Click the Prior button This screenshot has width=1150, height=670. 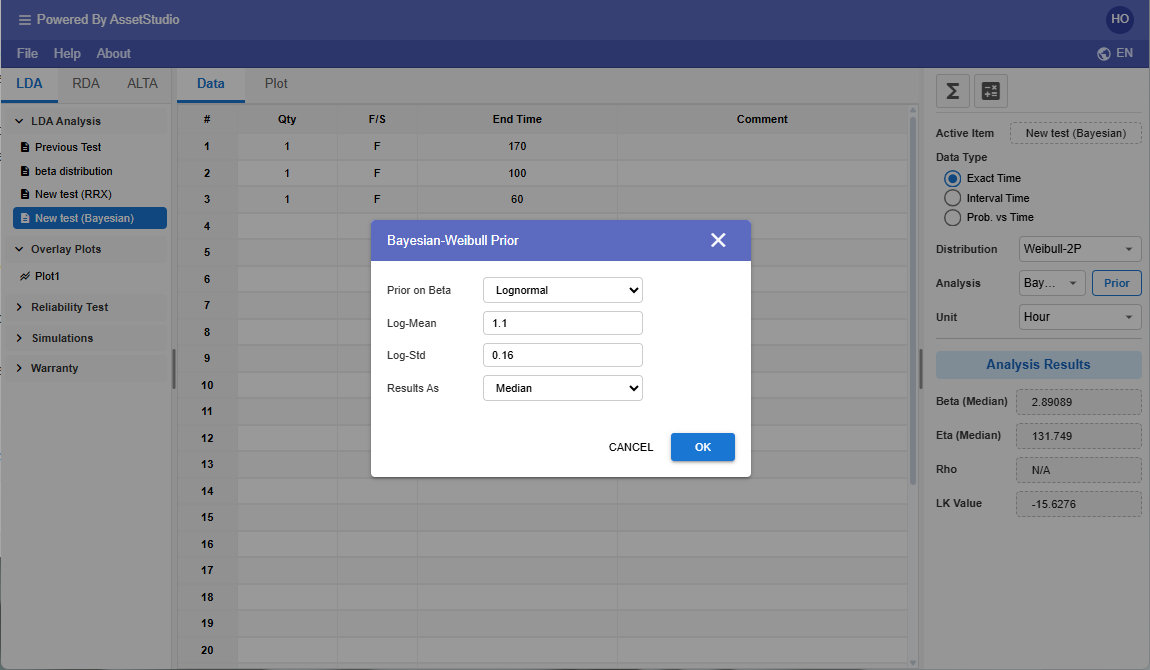1116,283
